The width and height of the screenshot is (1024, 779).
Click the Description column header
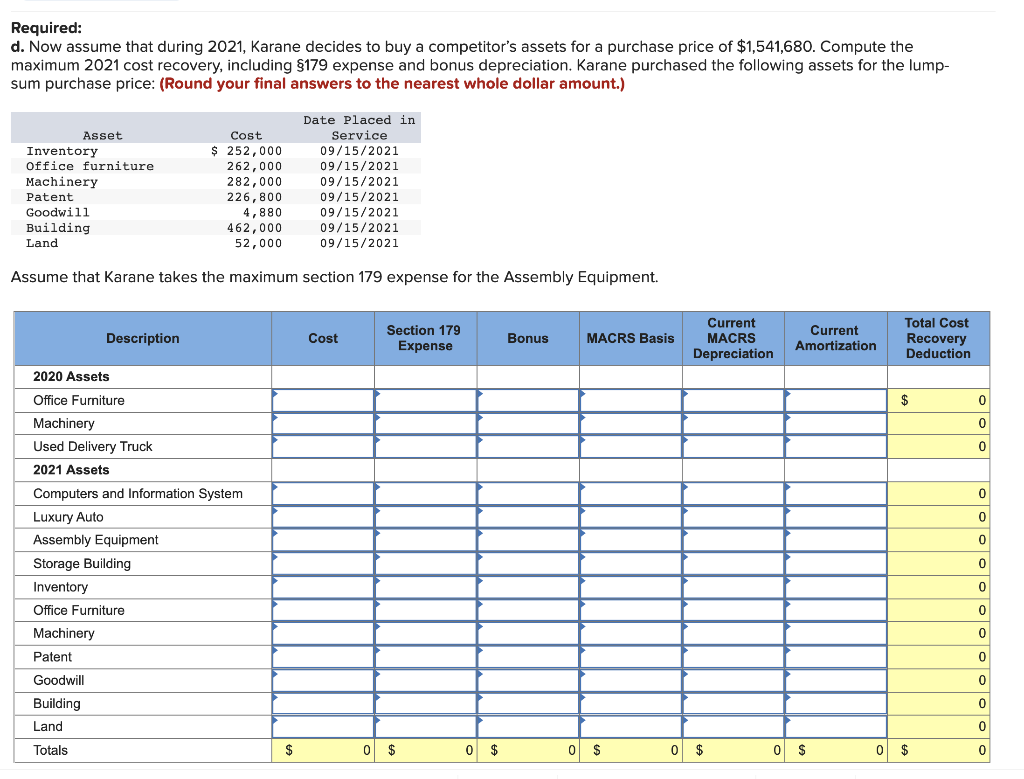(142, 338)
